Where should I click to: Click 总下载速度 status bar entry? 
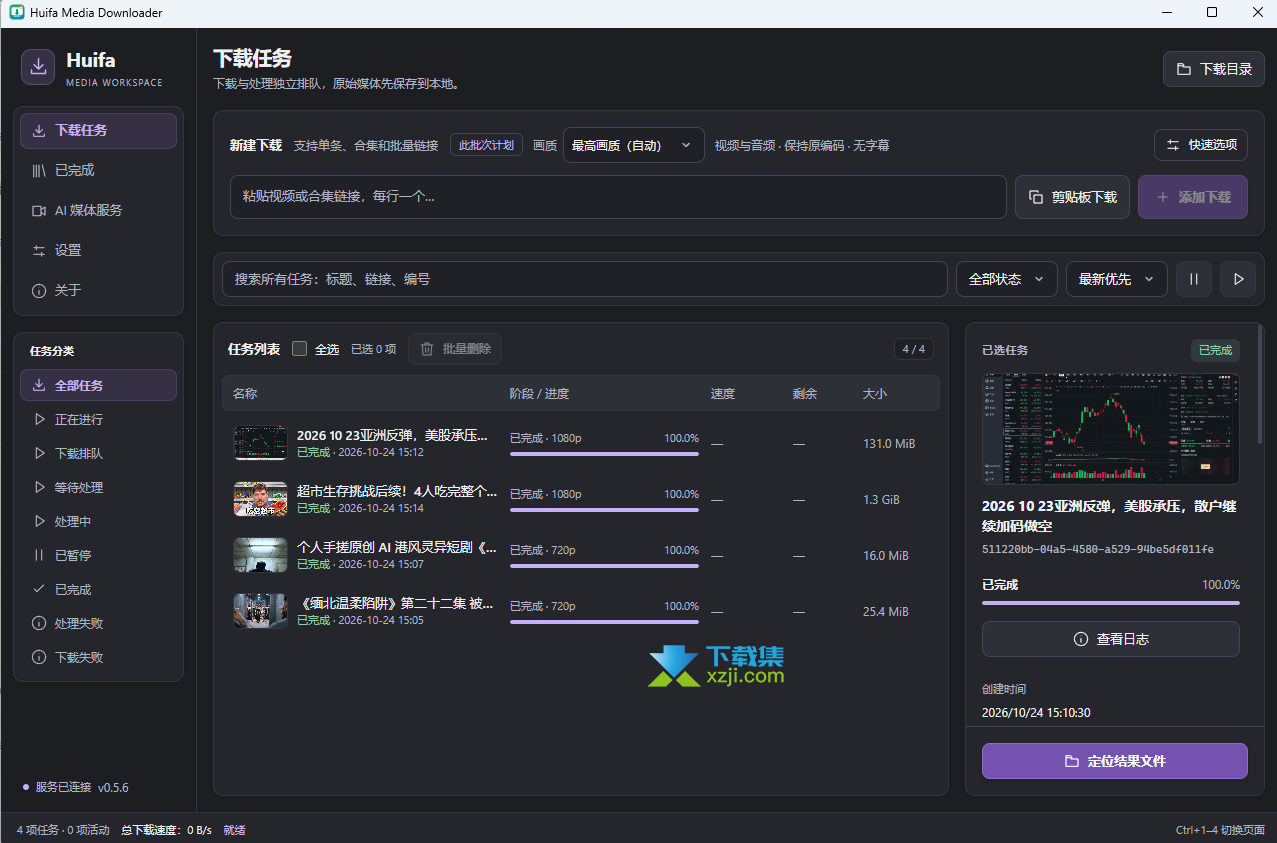tap(166, 830)
